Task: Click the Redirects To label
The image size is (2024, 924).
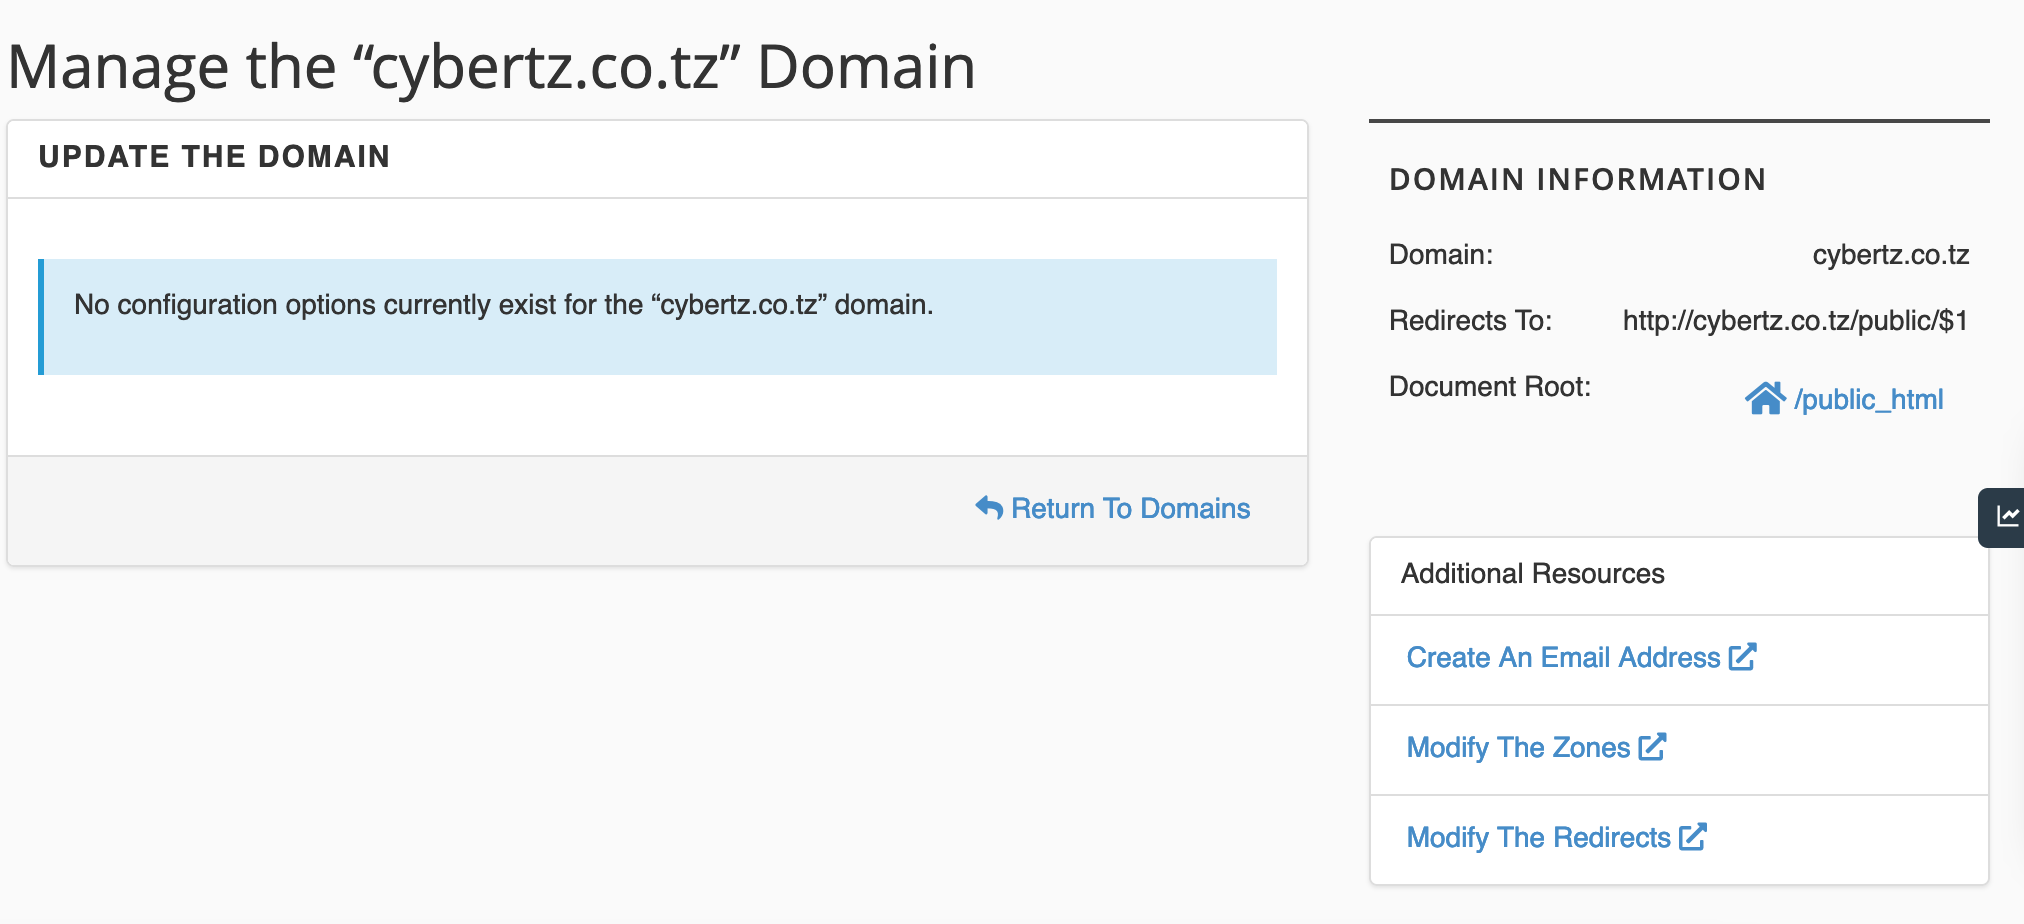Action: pyautogui.click(x=1470, y=321)
